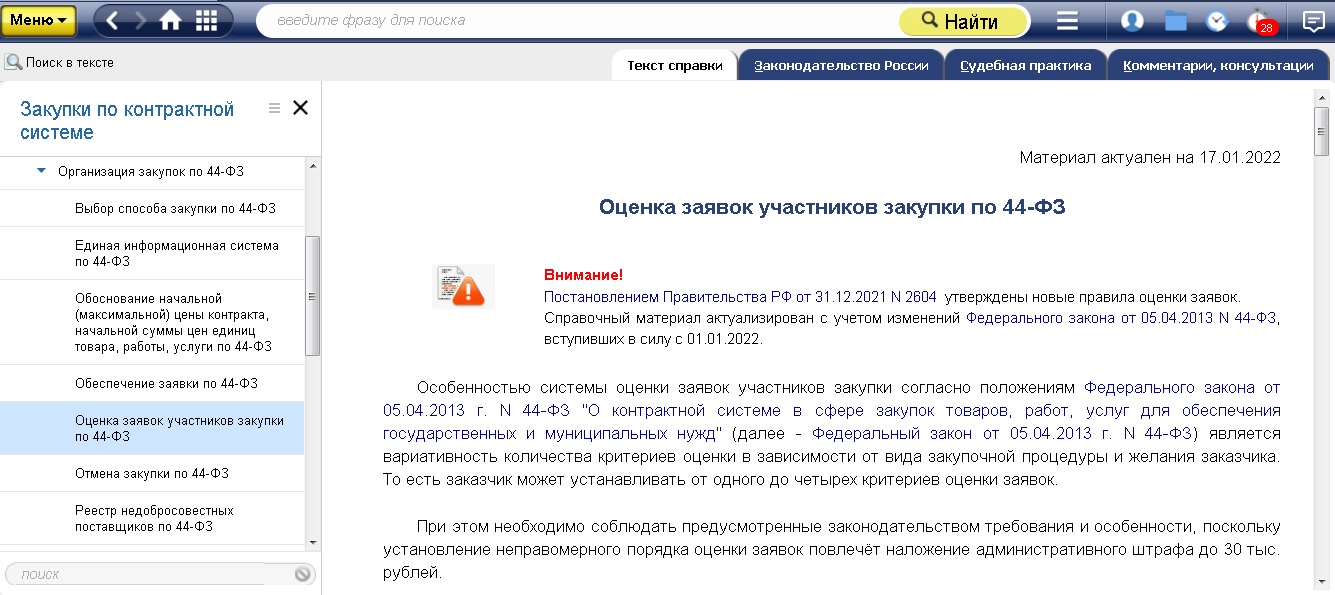Click sidebar scrollbar up arrow

coord(313,165)
